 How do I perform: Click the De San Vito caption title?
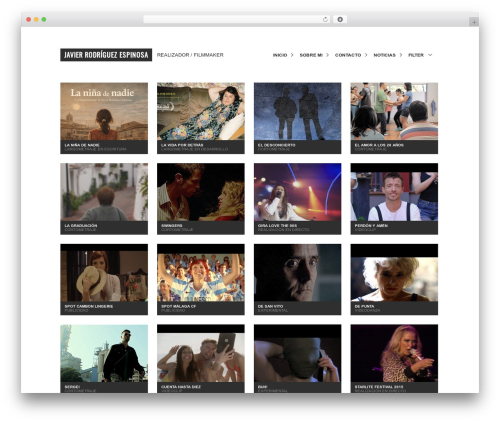(270, 306)
